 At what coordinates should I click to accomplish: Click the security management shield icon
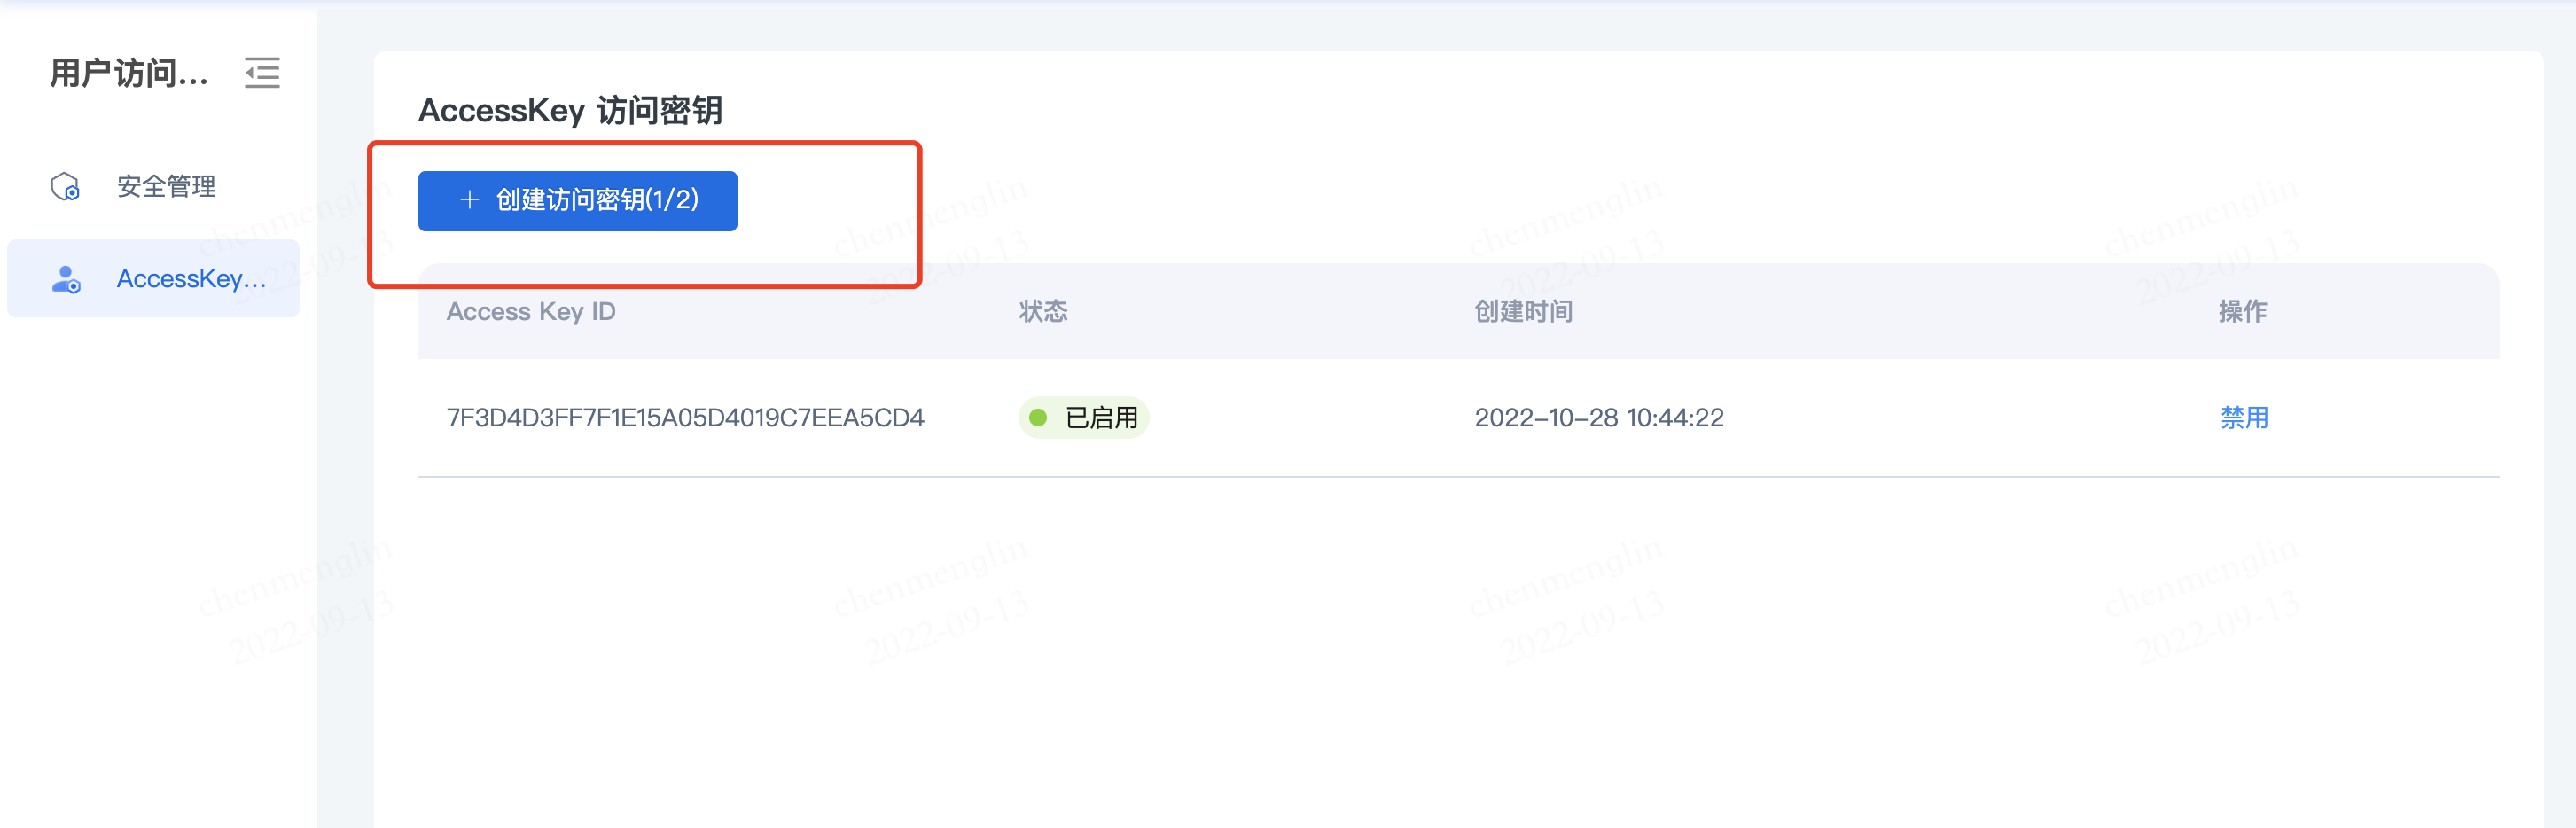(x=66, y=187)
